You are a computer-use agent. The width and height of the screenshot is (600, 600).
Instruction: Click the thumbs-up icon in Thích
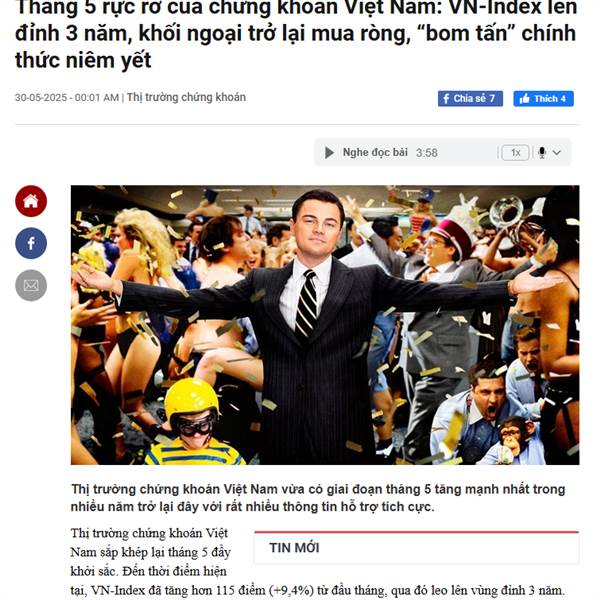[x=525, y=99]
